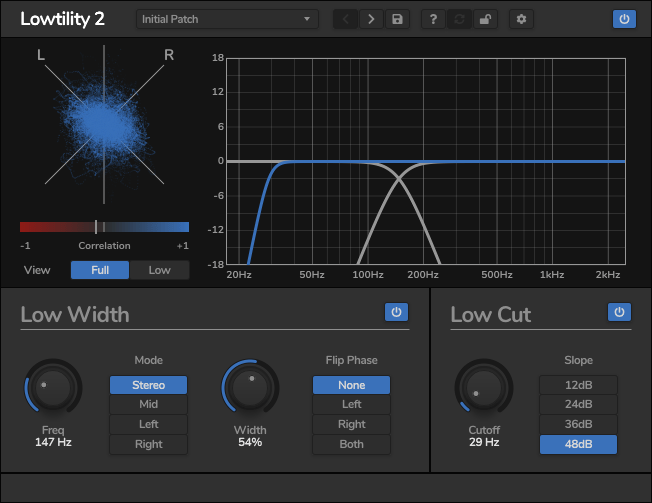Click the Lowtility 2 logo title
652x503 pixels.
(62, 20)
